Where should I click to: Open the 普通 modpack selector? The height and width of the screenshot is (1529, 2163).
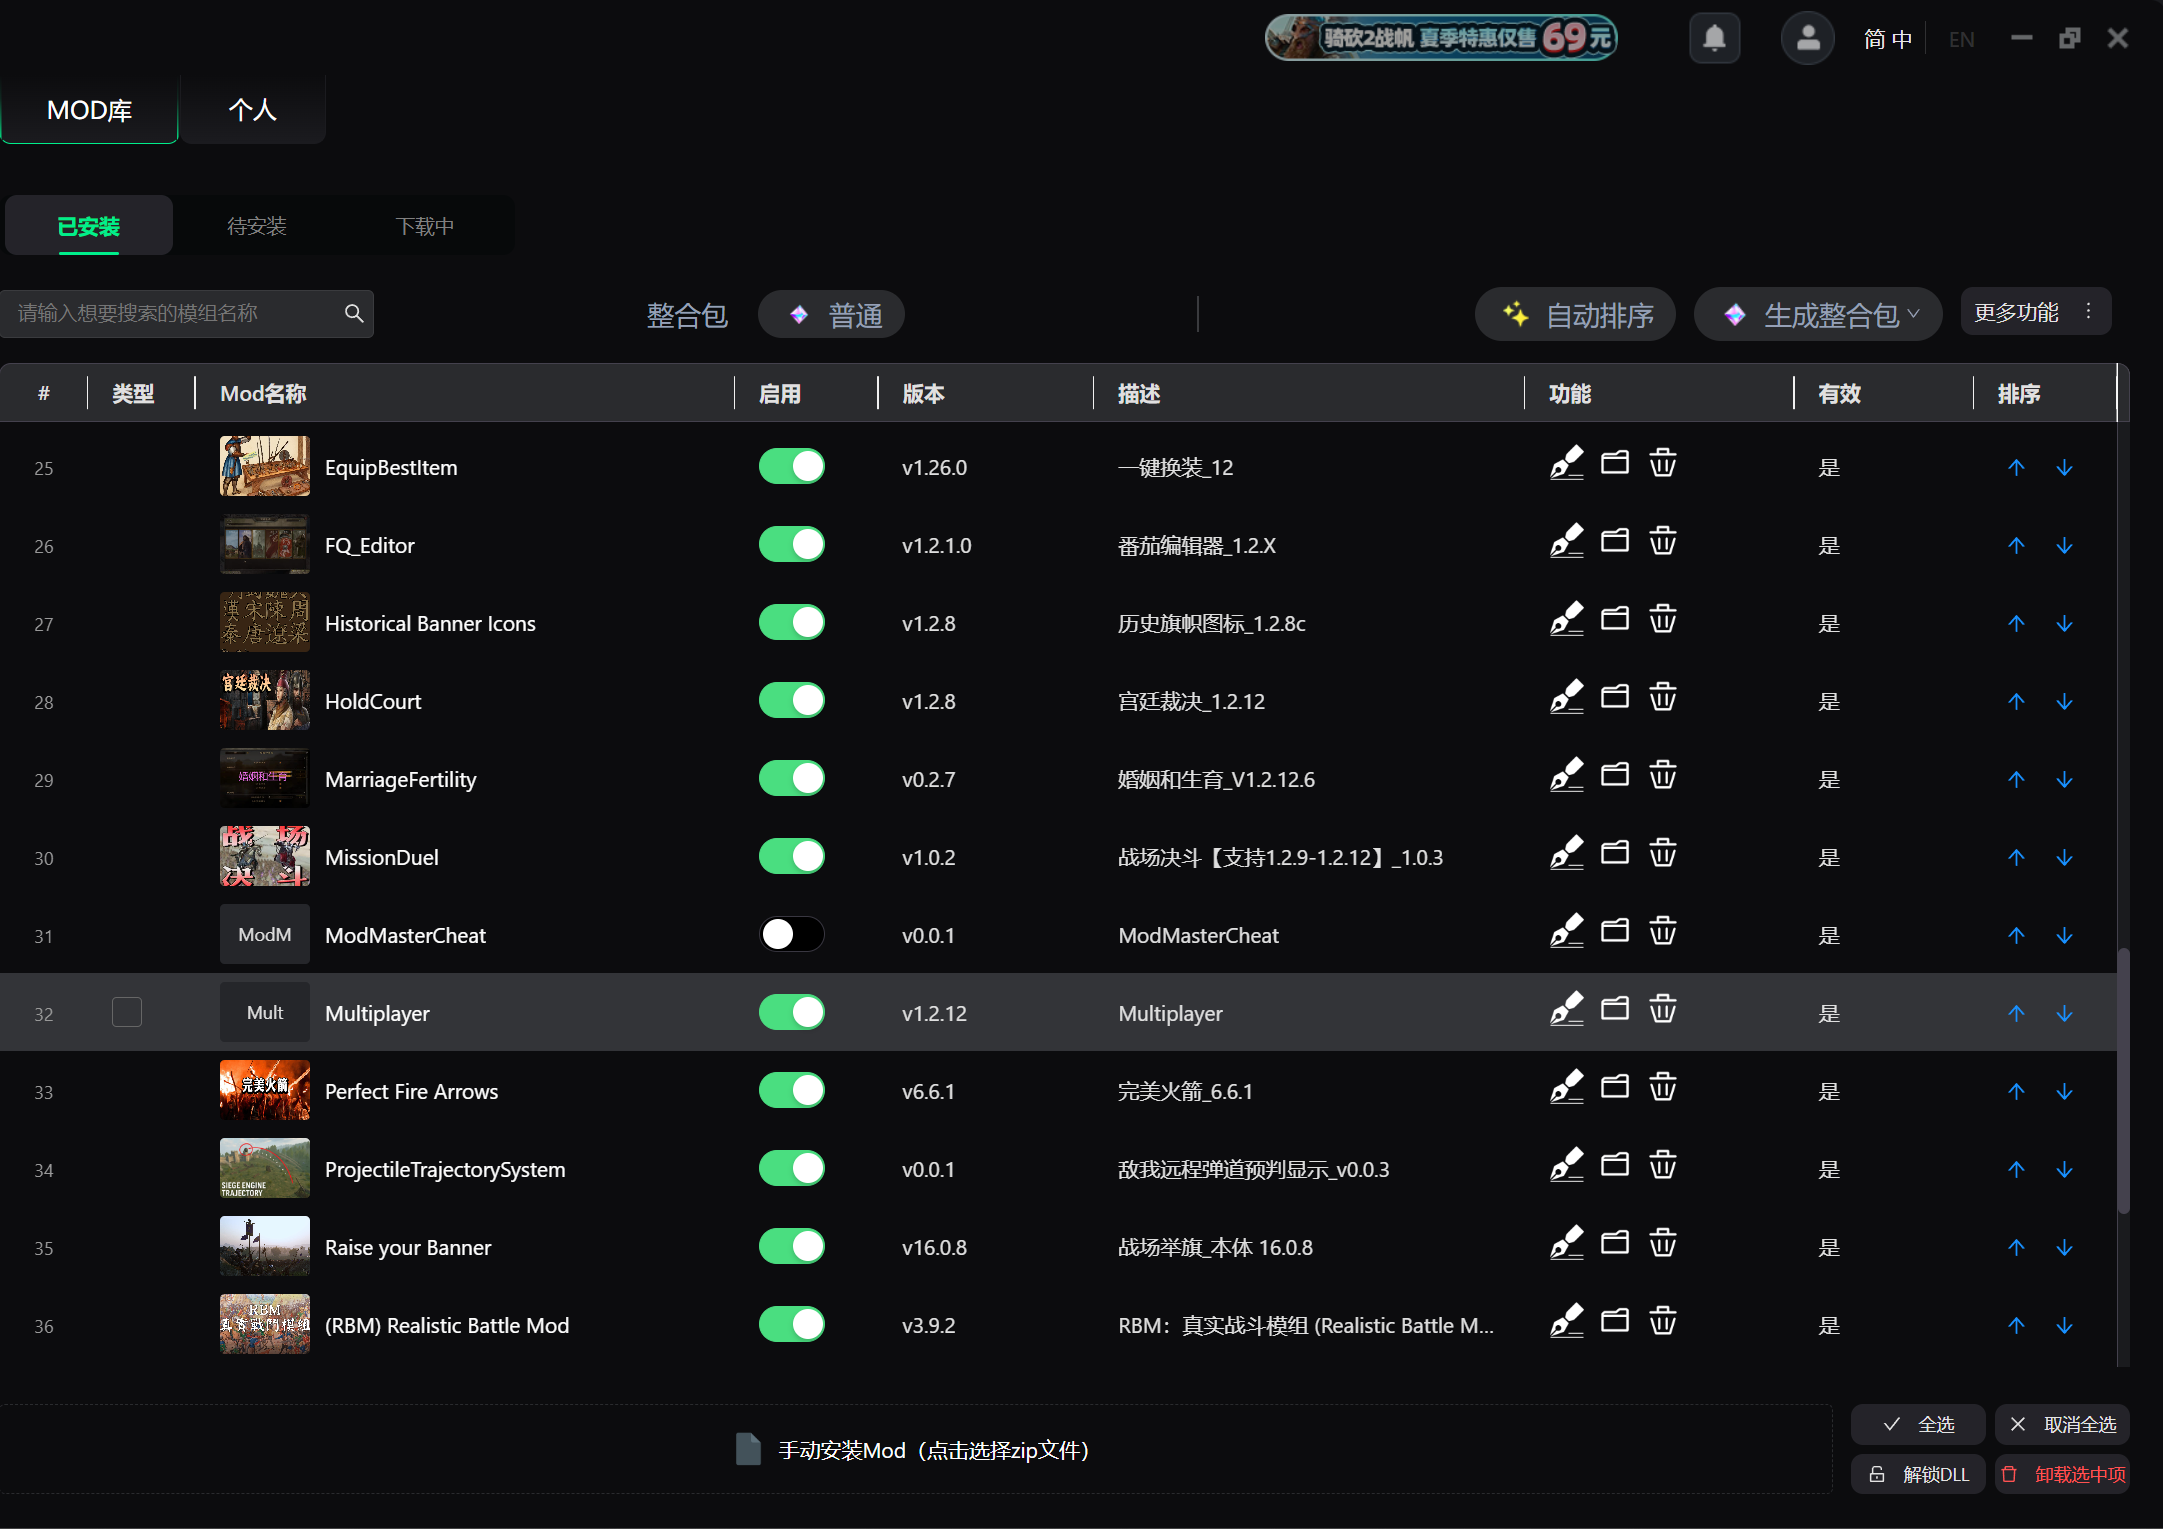[x=831, y=315]
